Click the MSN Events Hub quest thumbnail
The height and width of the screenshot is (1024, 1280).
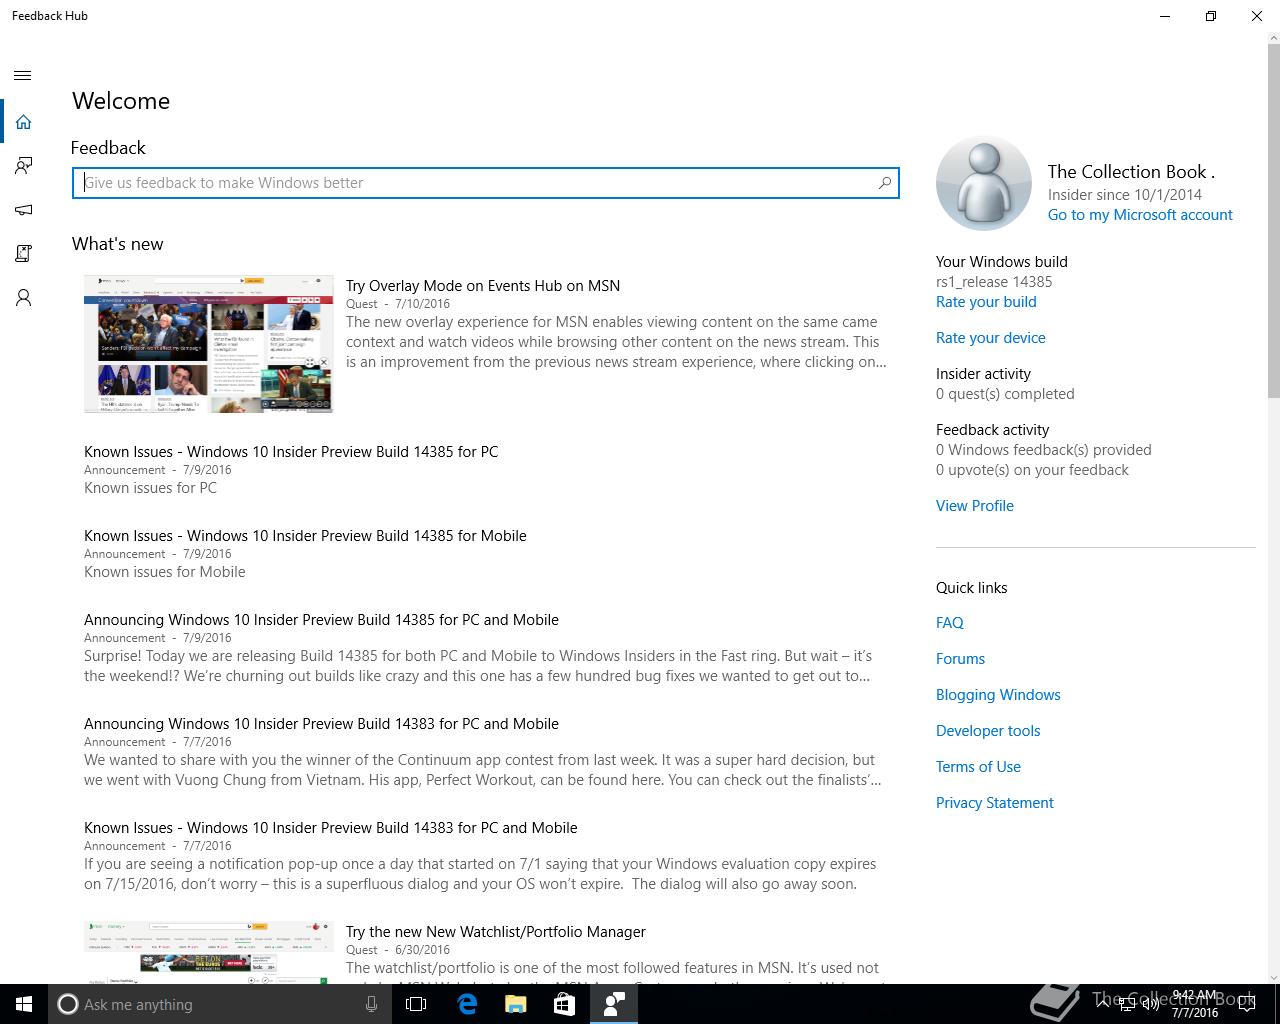click(209, 344)
